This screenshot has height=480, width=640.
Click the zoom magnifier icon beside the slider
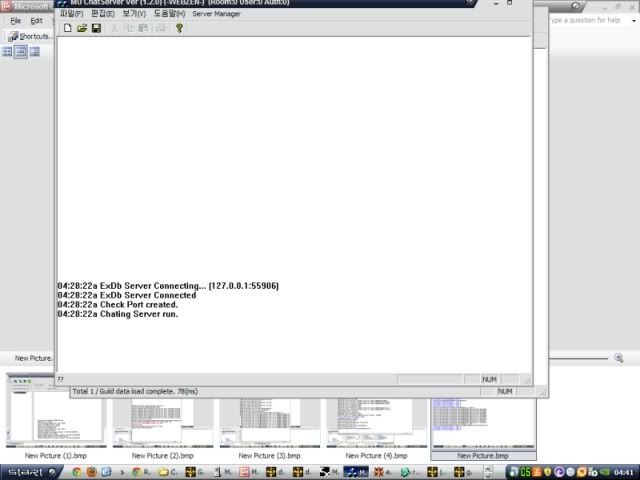coord(619,358)
